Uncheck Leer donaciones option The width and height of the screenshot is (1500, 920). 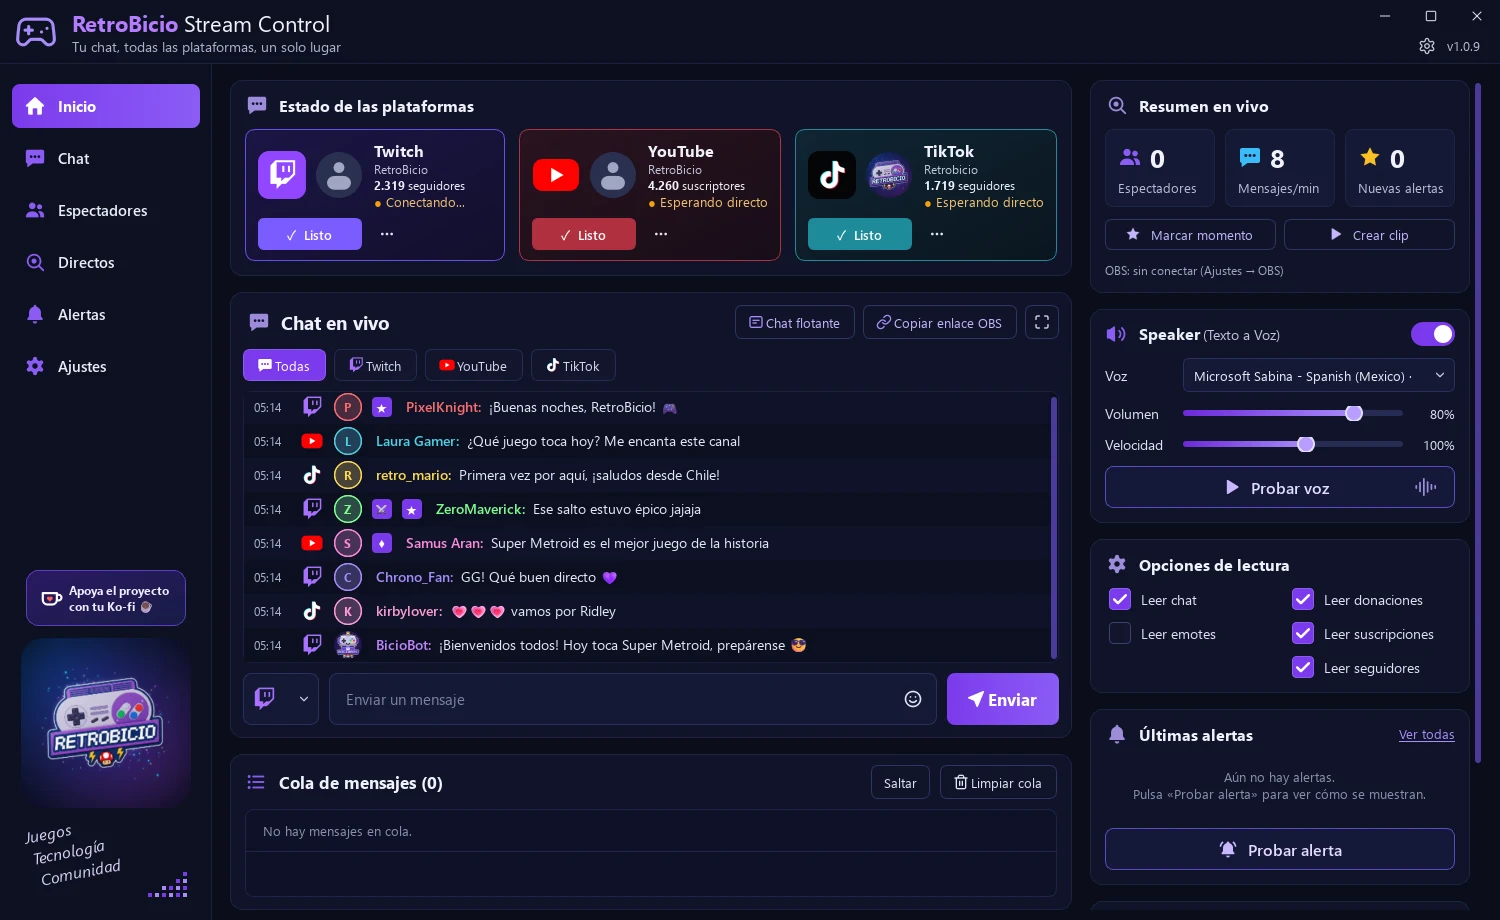(1303, 599)
